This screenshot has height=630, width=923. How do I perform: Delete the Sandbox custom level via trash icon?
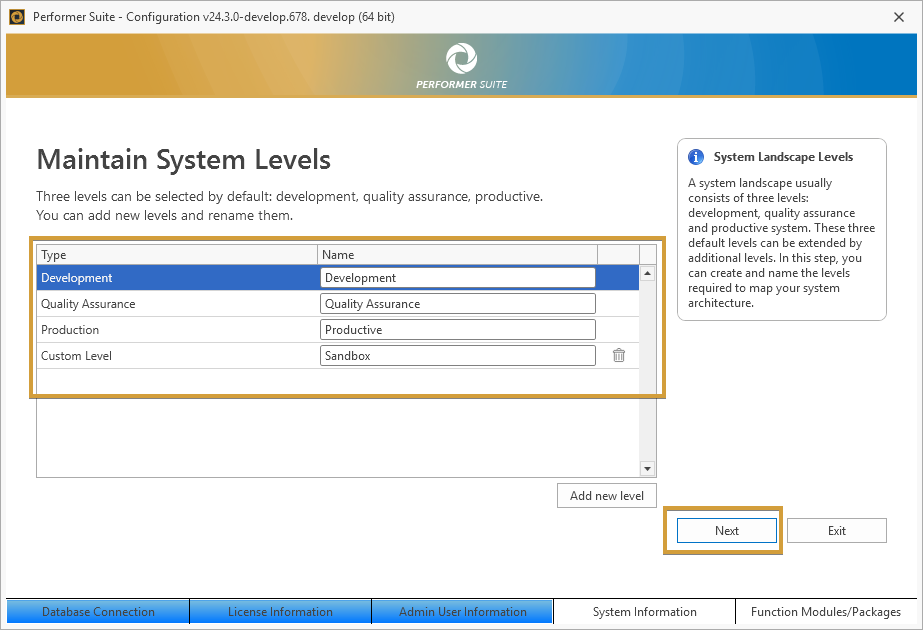[619, 355]
